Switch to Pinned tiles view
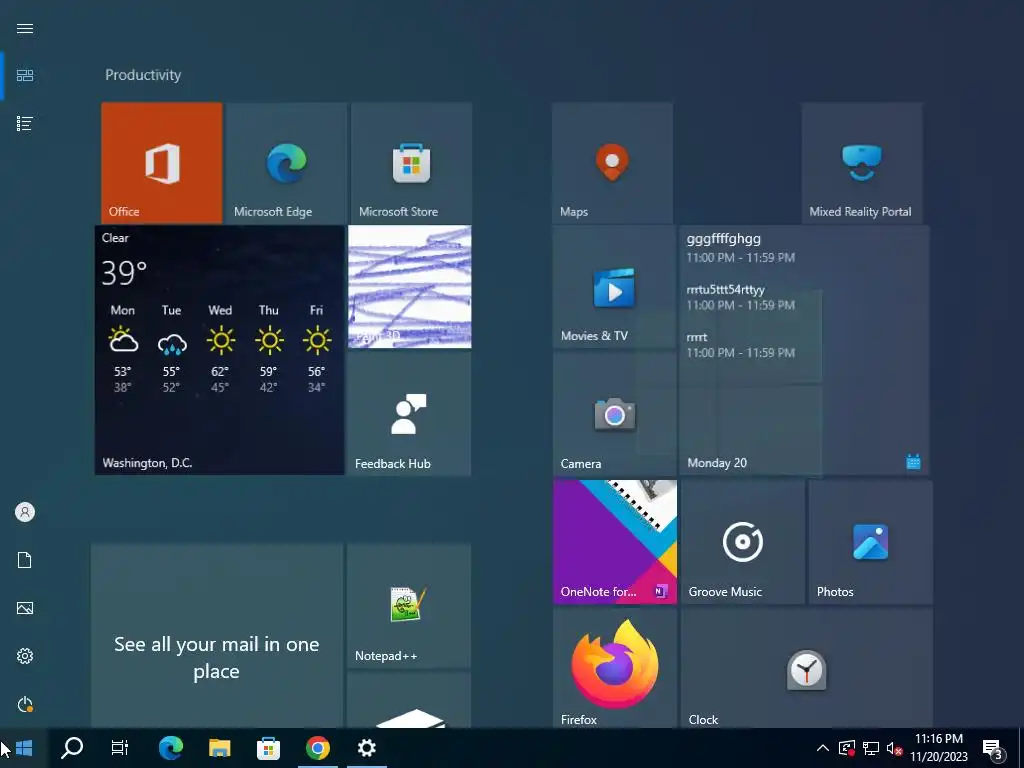 click(25, 76)
